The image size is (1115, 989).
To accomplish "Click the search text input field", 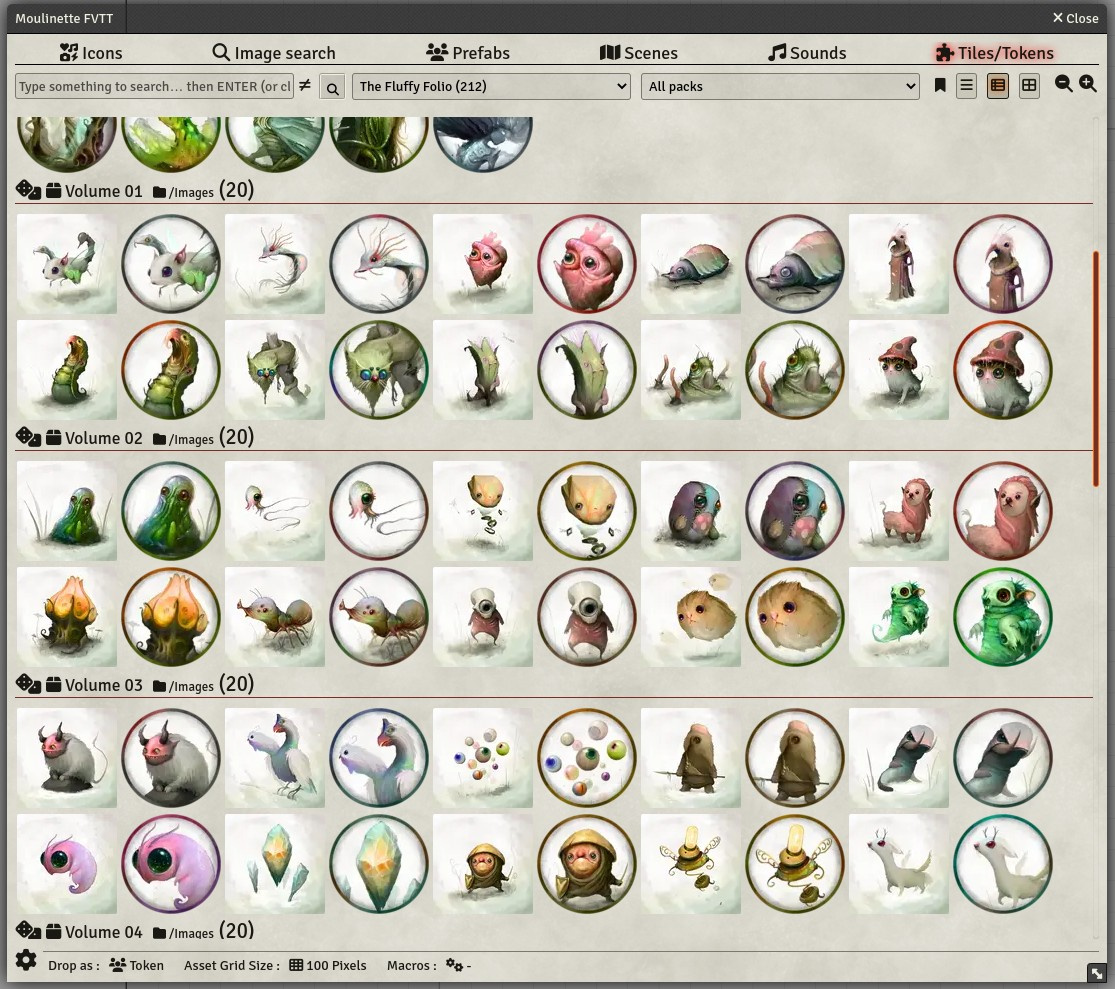I will point(154,86).
